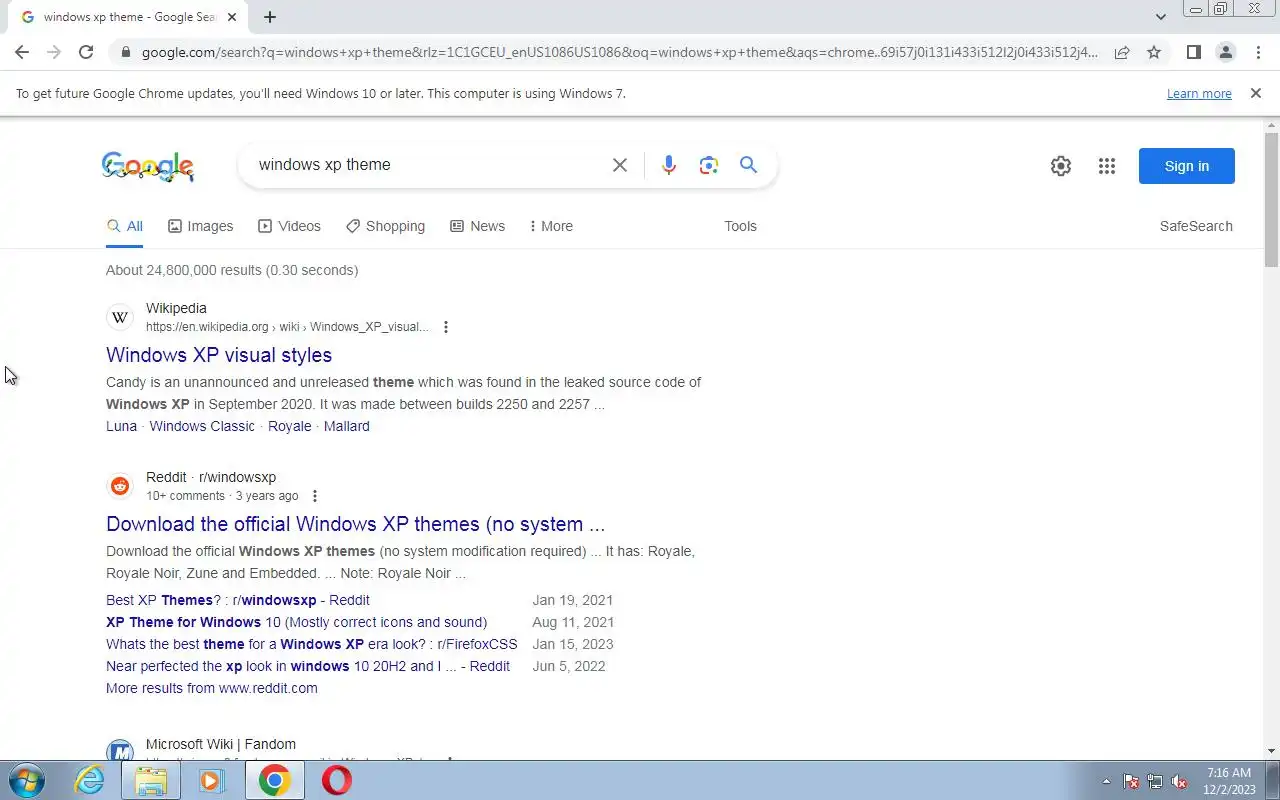Switch to the News tab
The image size is (1280, 800).
tap(477, 226)
